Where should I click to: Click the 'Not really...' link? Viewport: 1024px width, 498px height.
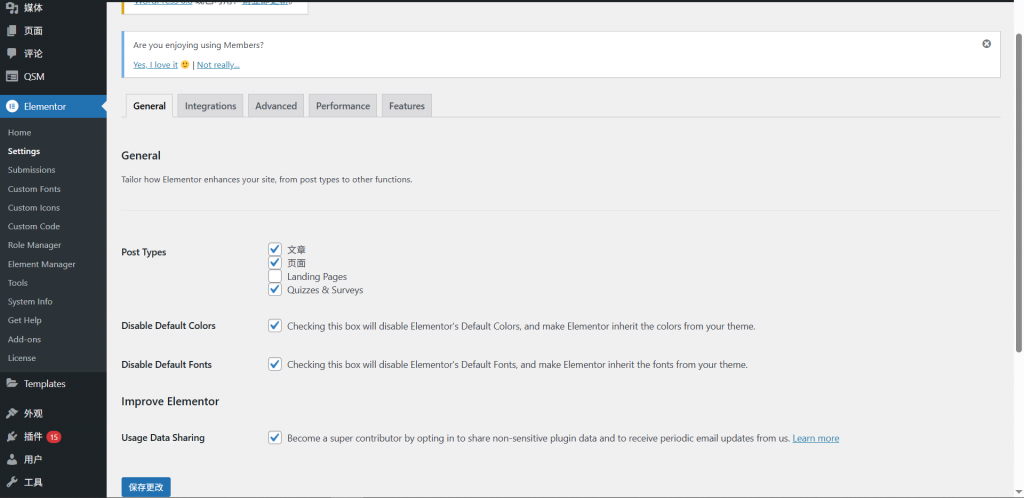pos(218,65)
